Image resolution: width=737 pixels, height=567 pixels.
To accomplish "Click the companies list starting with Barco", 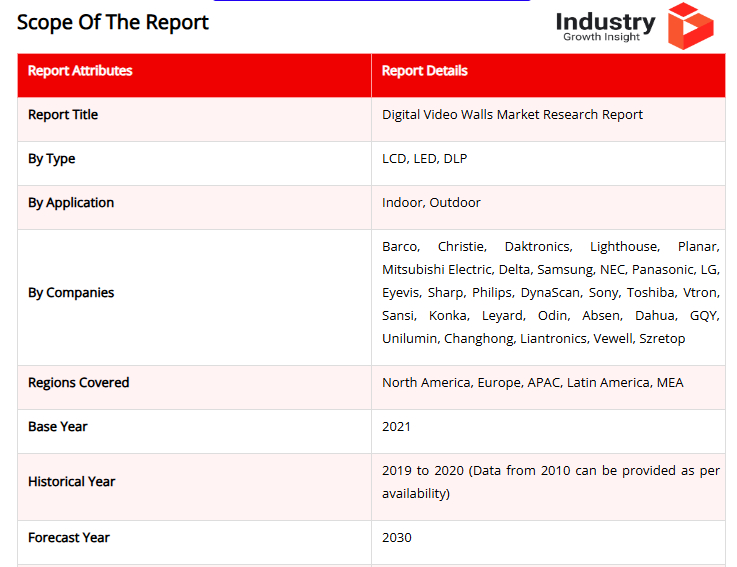I will [x=550, y=293].
